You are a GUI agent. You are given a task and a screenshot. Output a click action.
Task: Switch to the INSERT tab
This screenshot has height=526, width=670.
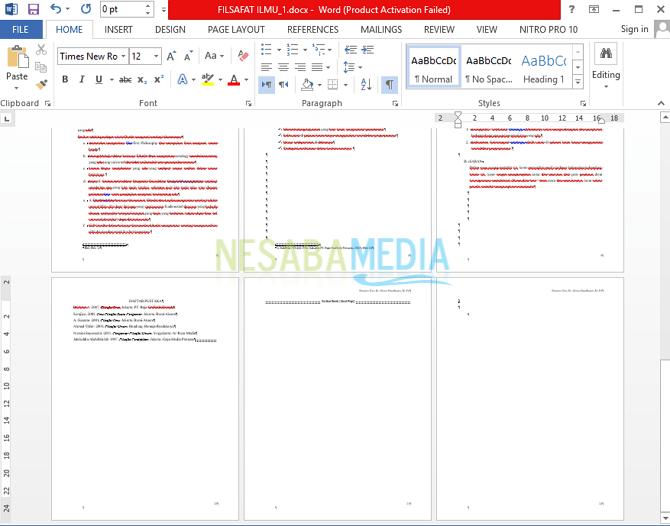click(x=118, y=29)
